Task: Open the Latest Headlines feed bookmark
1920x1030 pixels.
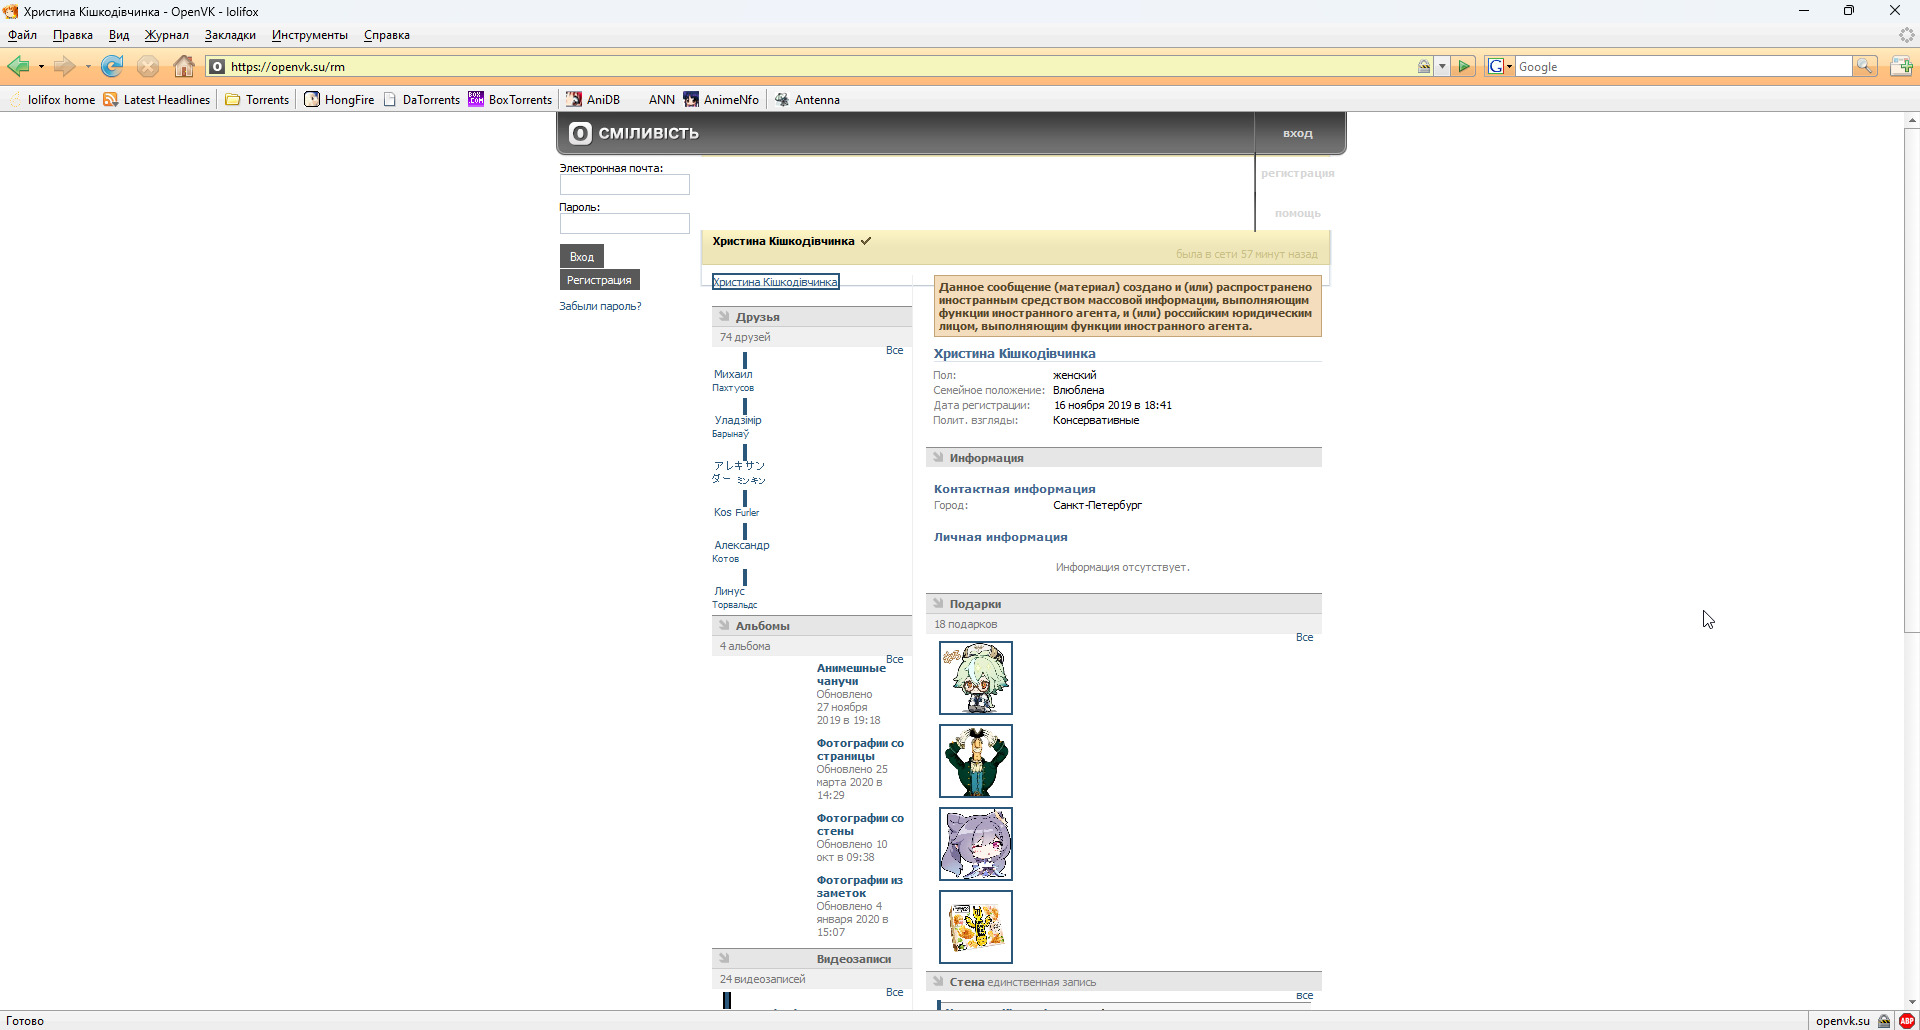Action: (157, 100)
